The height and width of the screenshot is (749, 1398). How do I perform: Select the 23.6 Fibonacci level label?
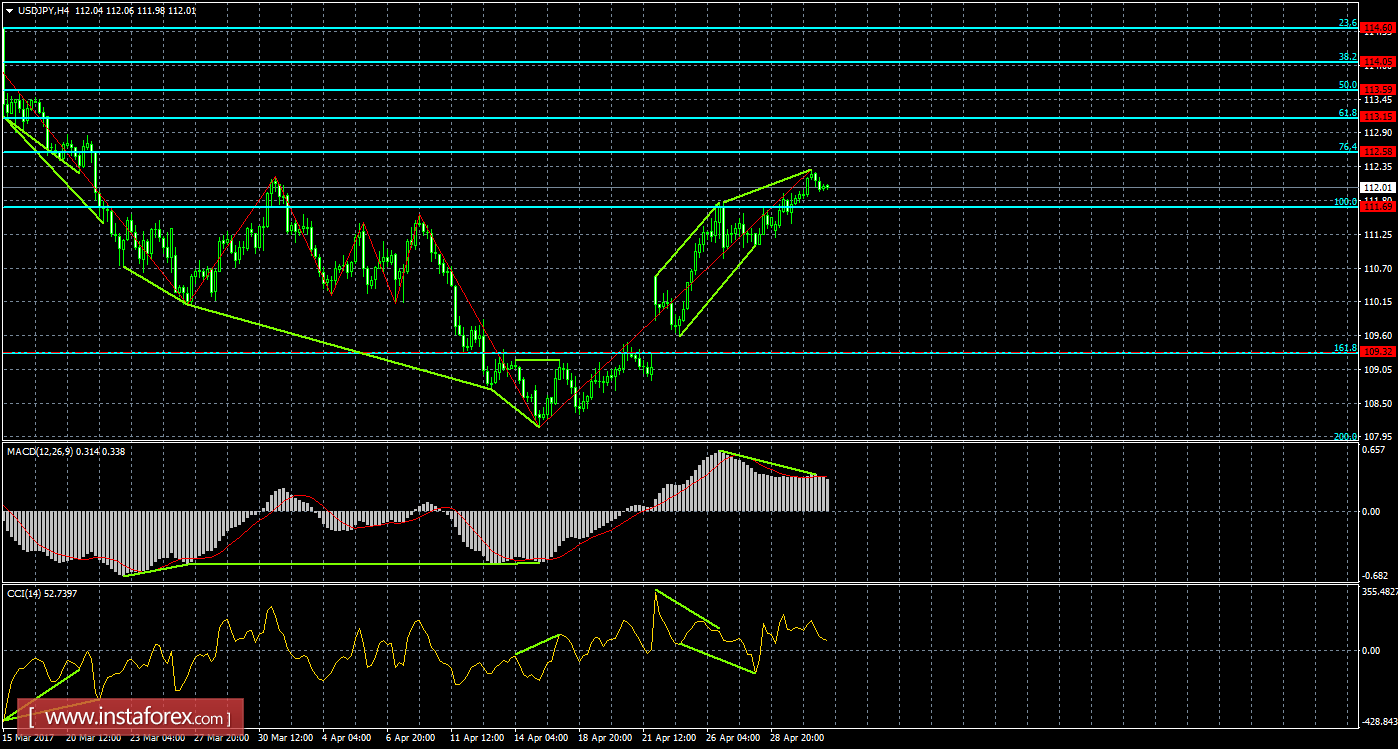[x=1347, y=23]
